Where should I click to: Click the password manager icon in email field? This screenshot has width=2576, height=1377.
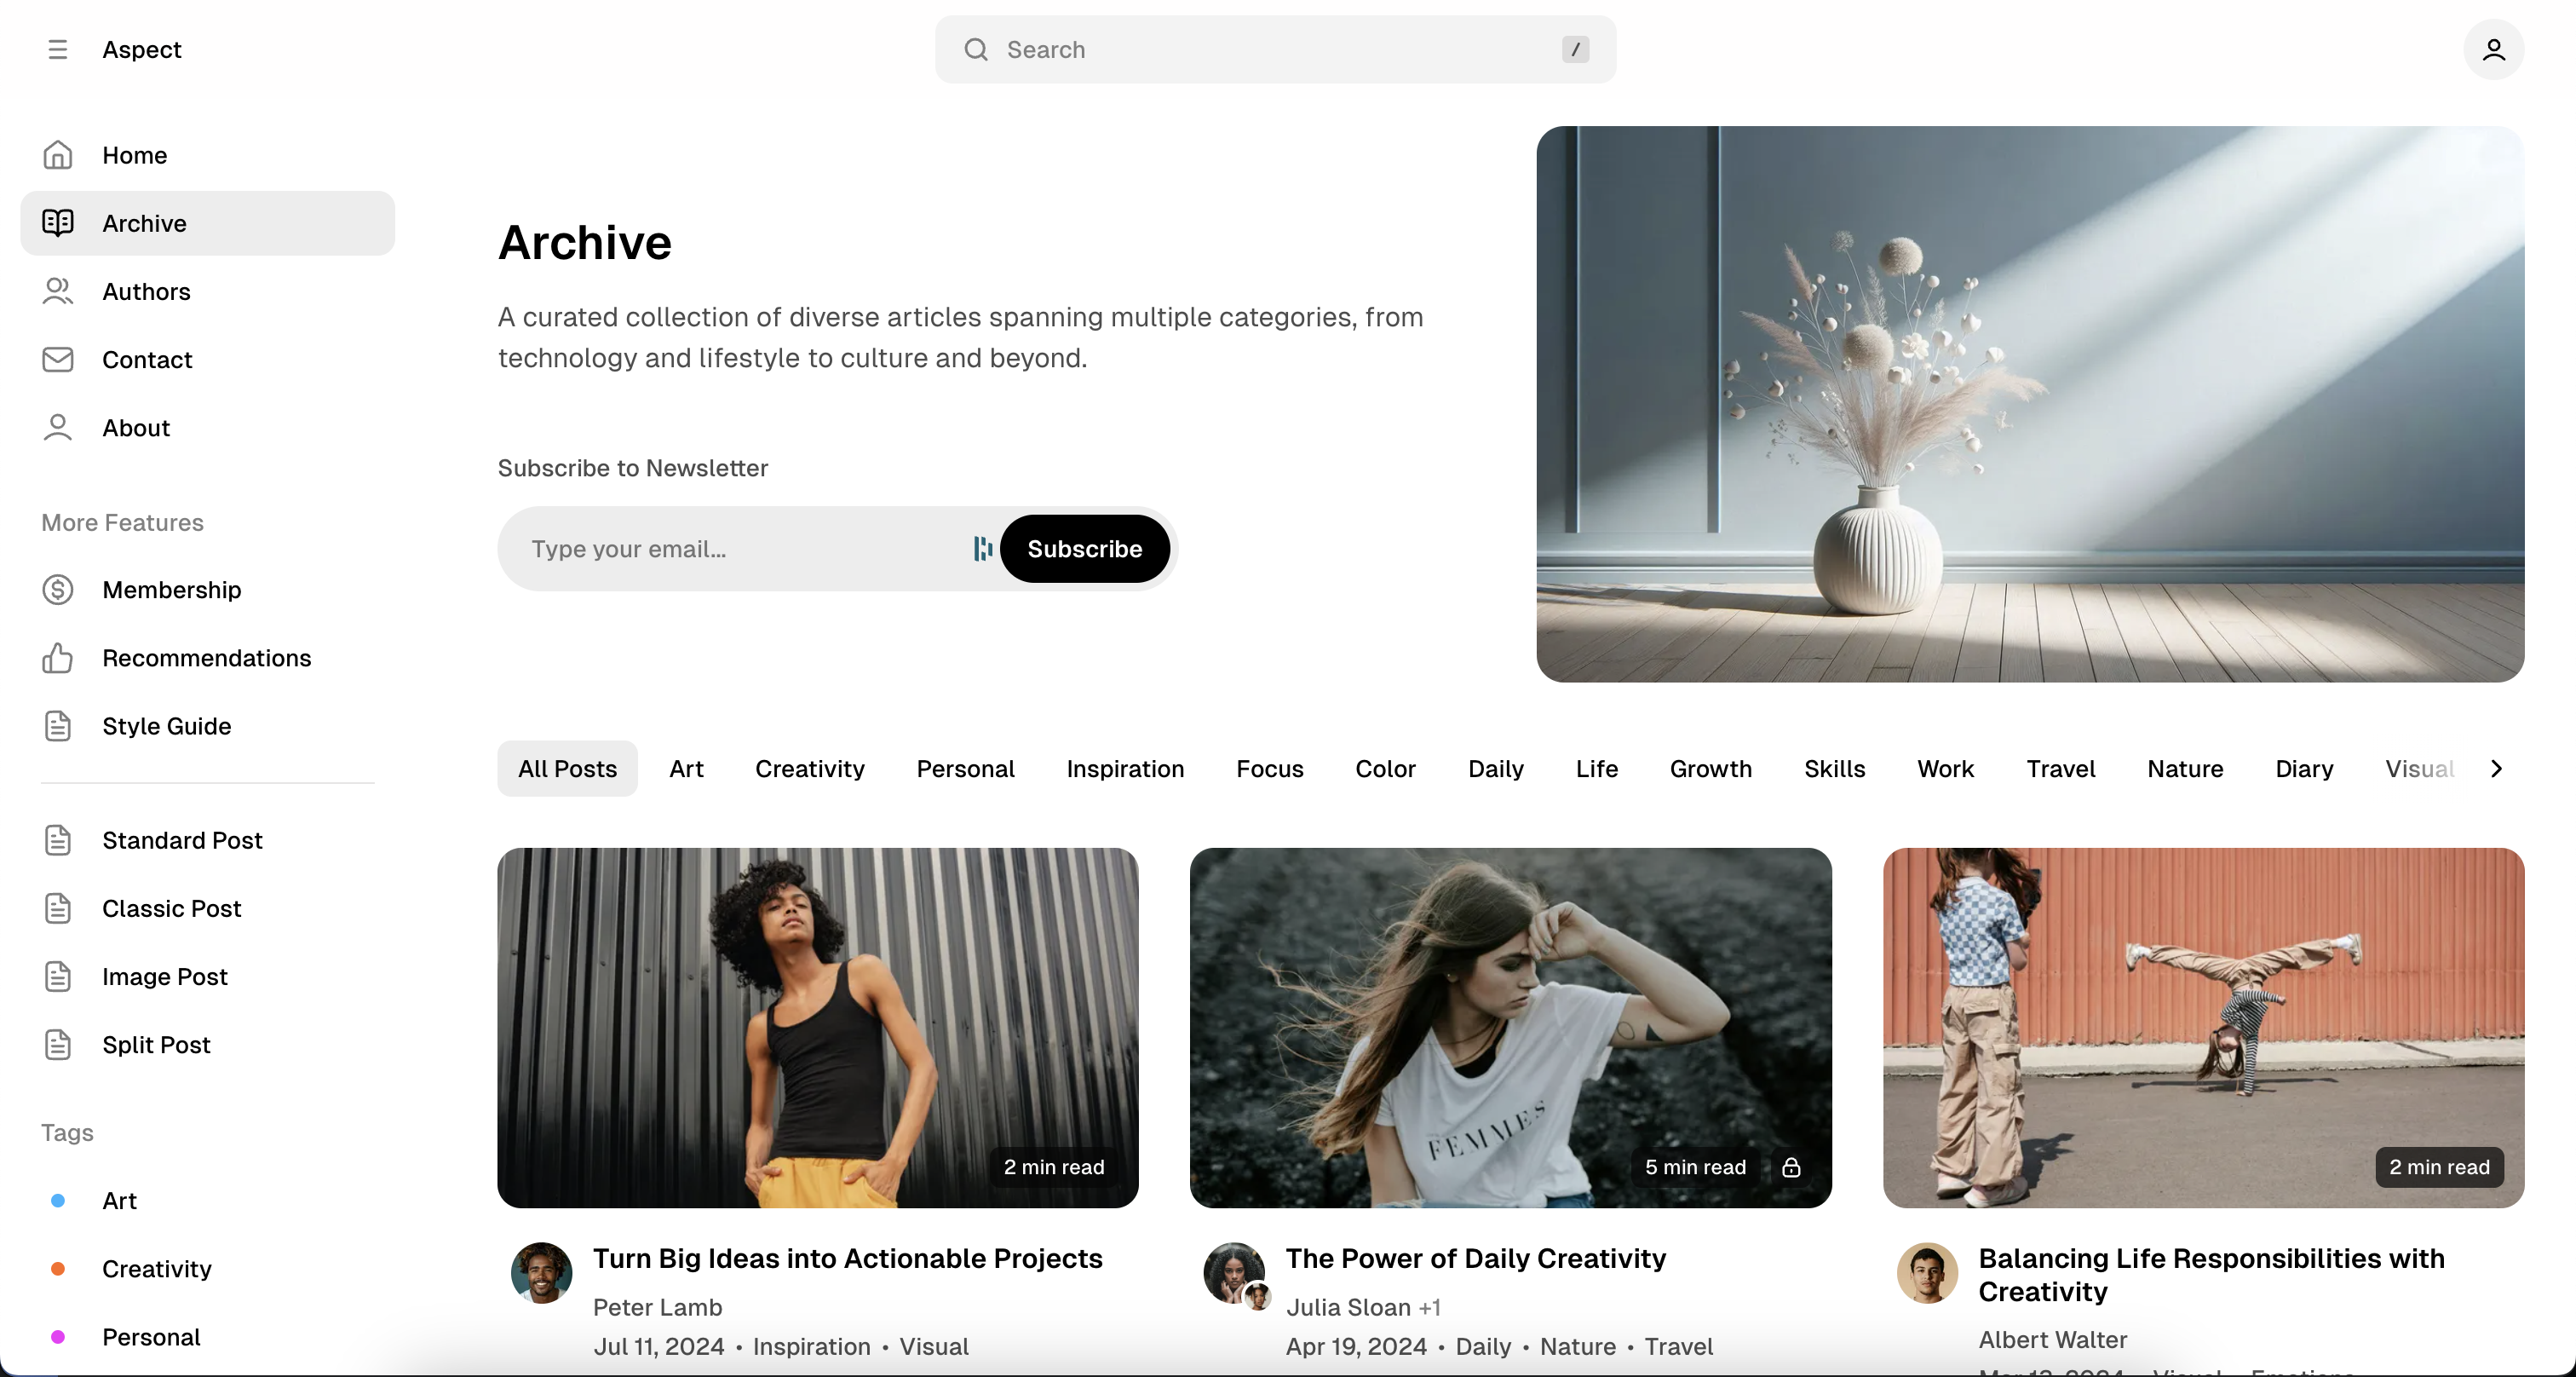pyautogui.click(x=982, y=548)
